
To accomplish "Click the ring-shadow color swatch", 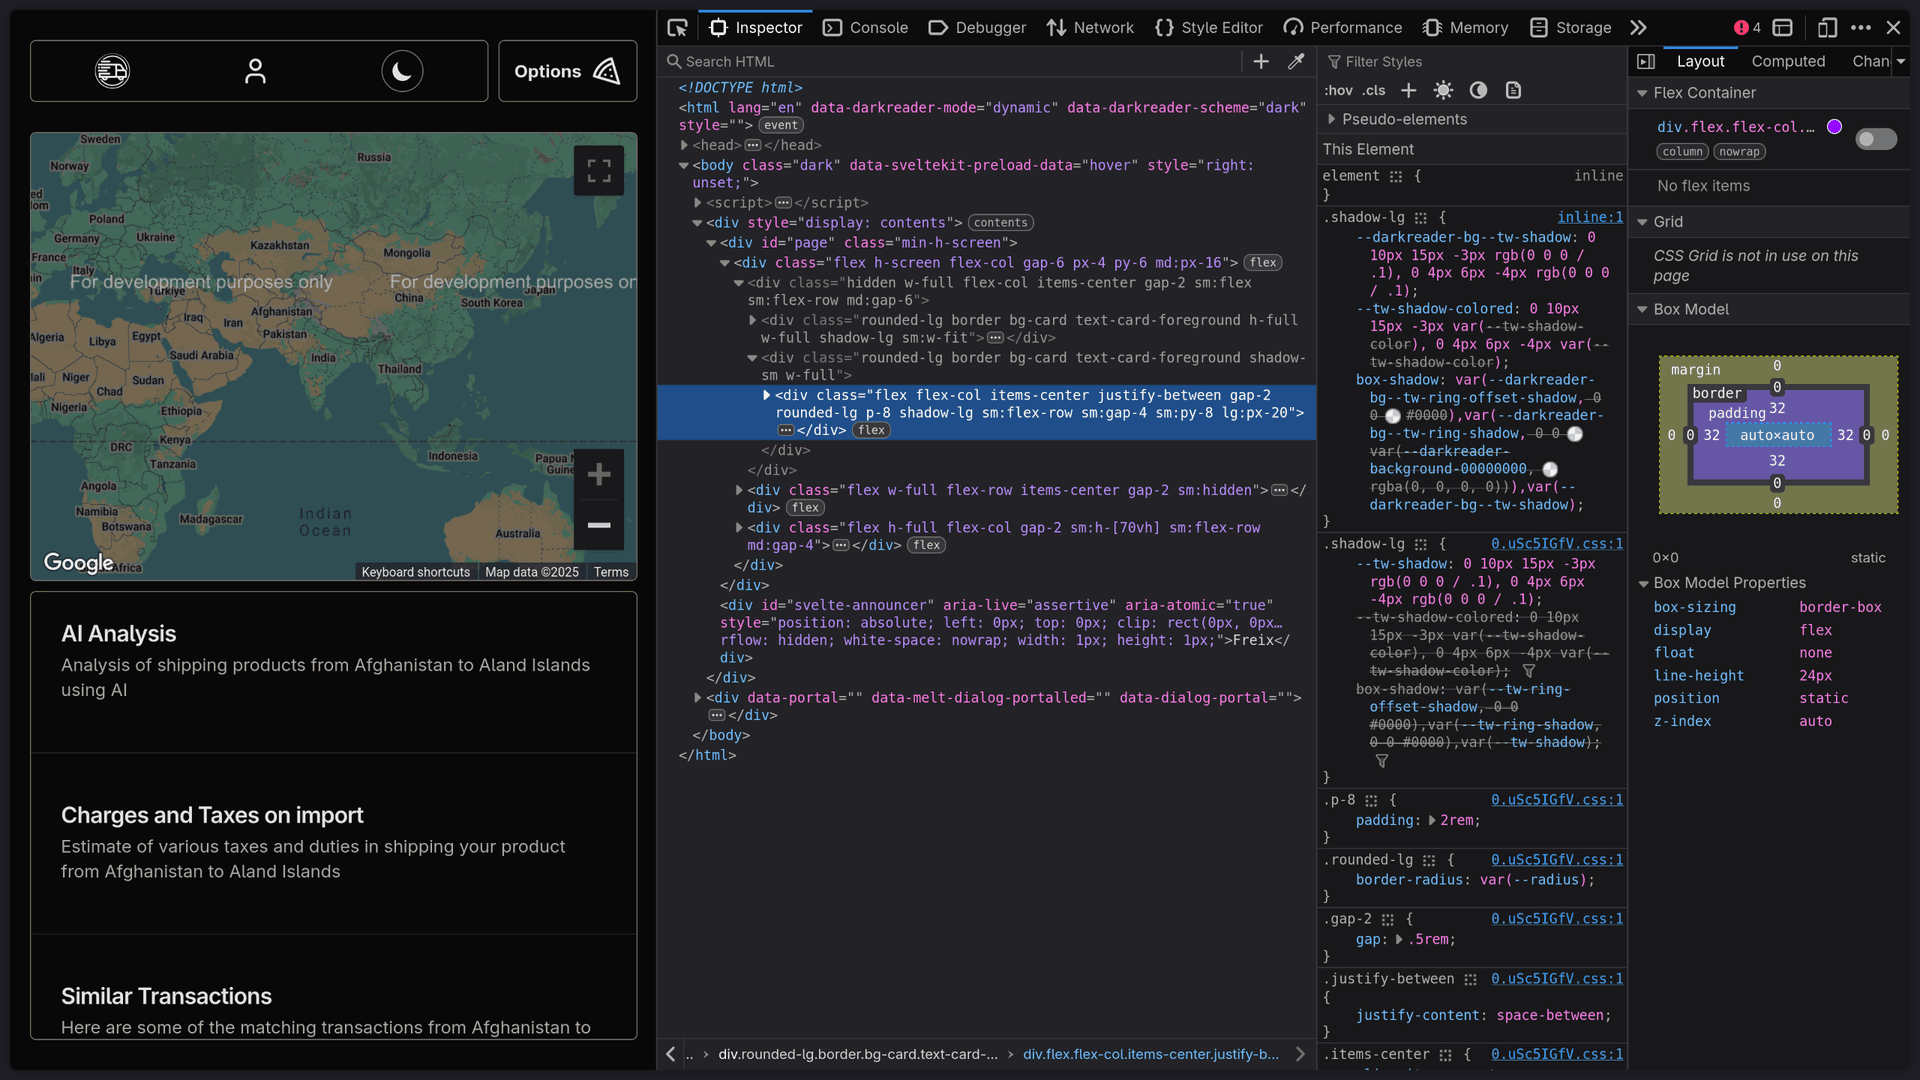I will coord(1575,434).
